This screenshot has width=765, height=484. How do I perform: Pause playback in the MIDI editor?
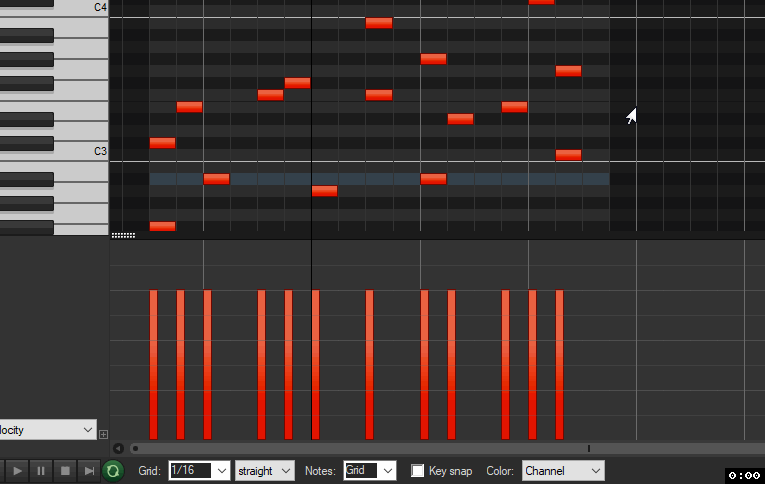coord(41,471)
